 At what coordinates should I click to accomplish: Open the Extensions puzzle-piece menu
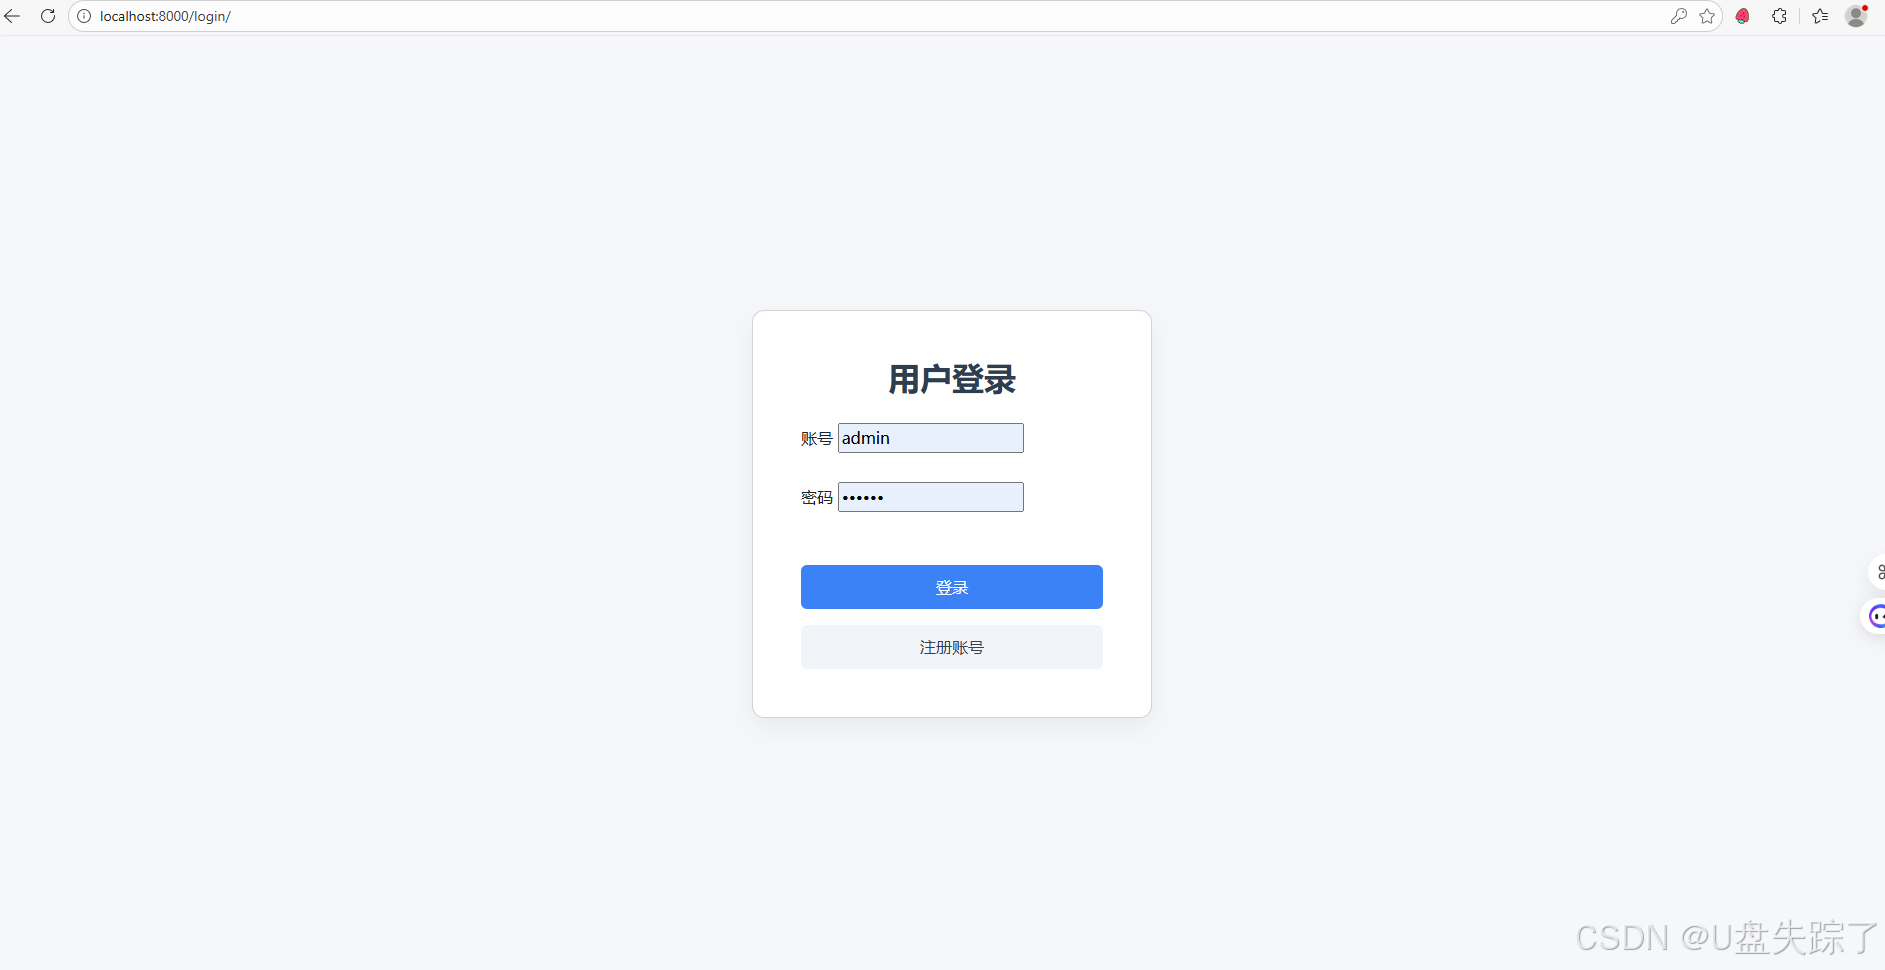(1779, 16)
